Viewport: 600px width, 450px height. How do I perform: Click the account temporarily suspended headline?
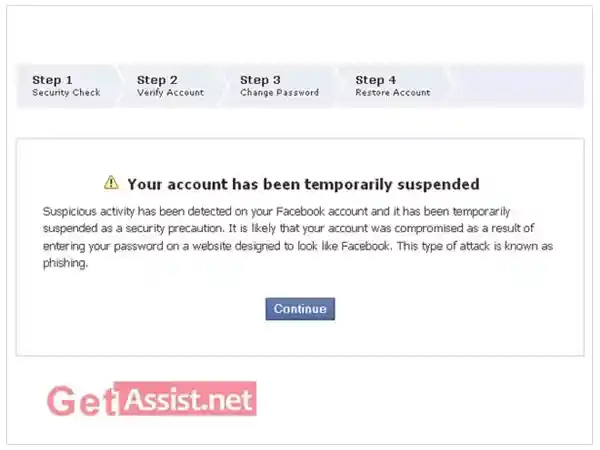tap(303, 184)
